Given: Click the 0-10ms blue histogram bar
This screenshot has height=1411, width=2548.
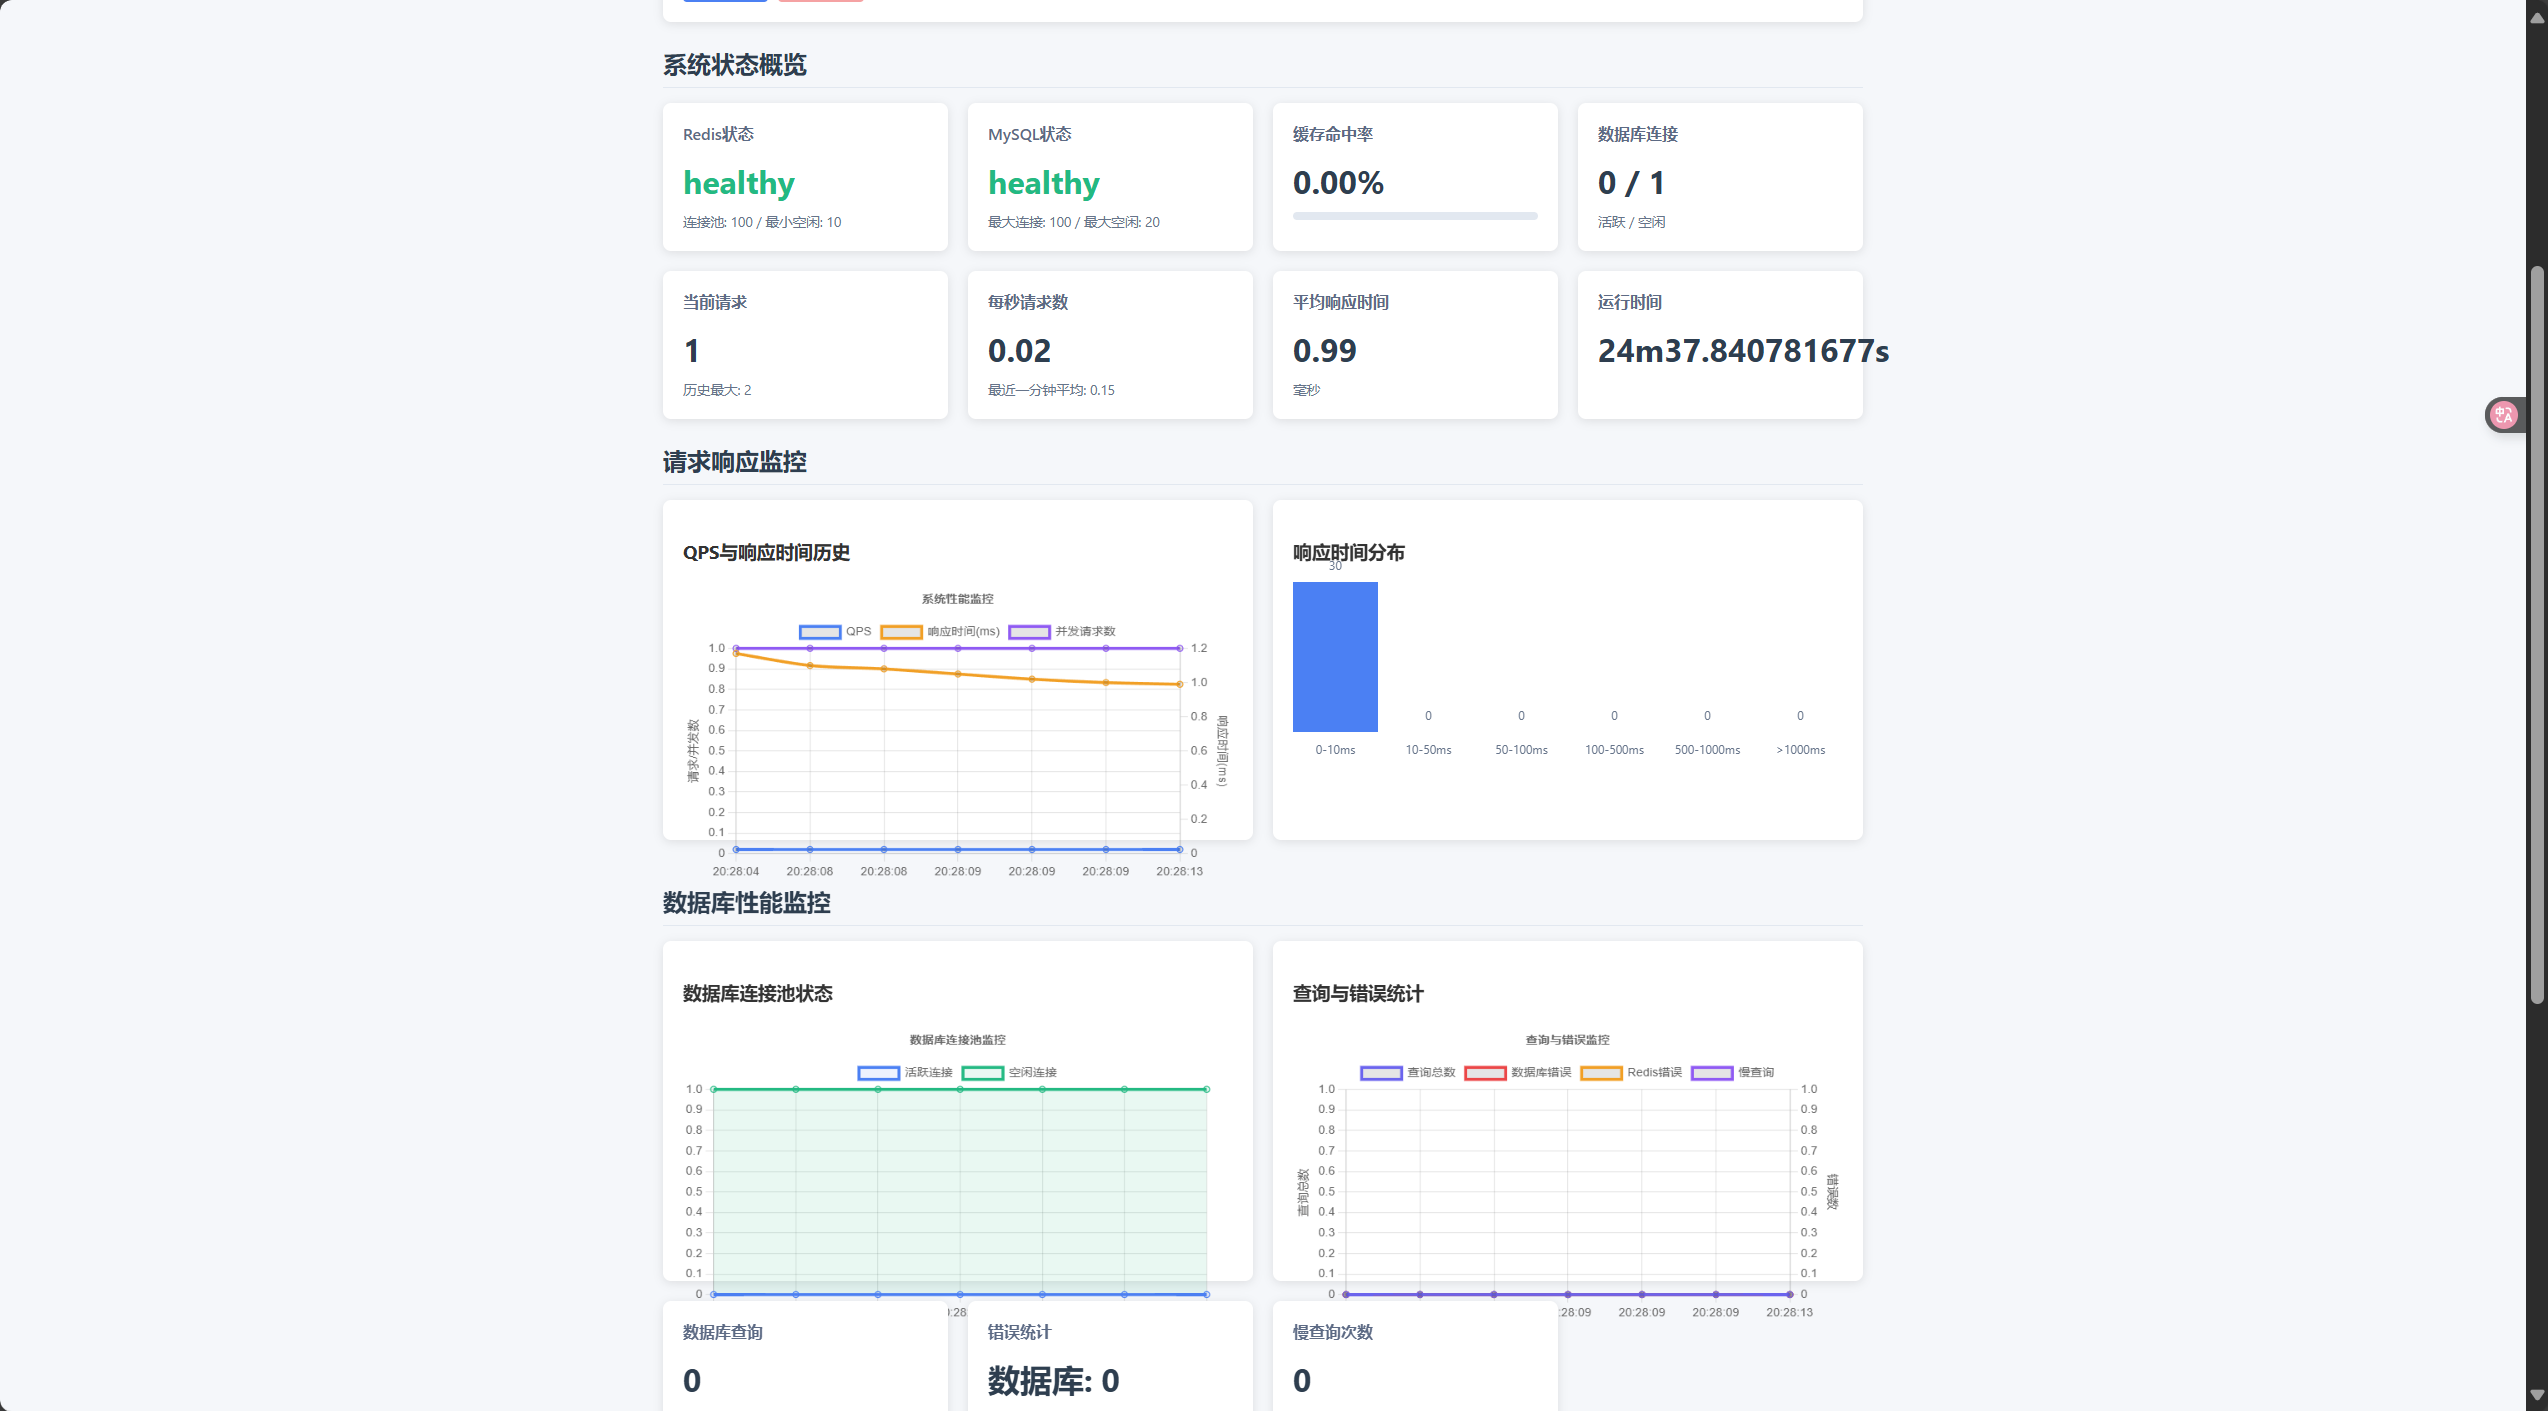Looking at the screenshot, I should [x=1335, y=657].
